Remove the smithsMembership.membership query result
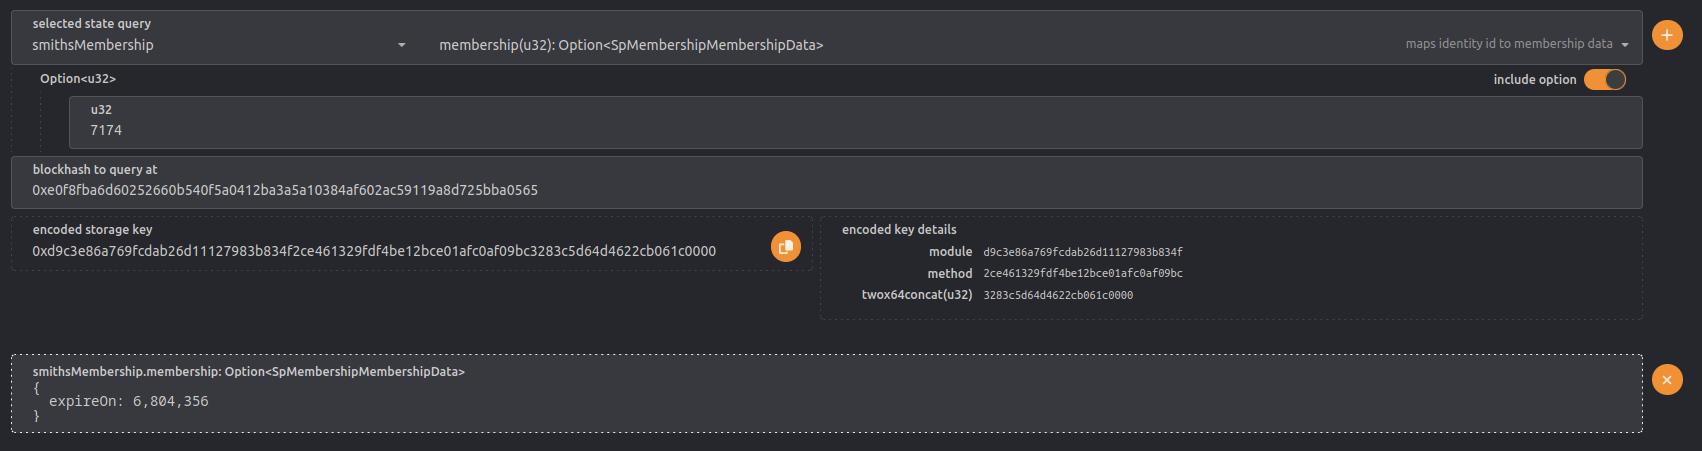This screenshot has width=1702, height=451. (x=1667, y=380)
